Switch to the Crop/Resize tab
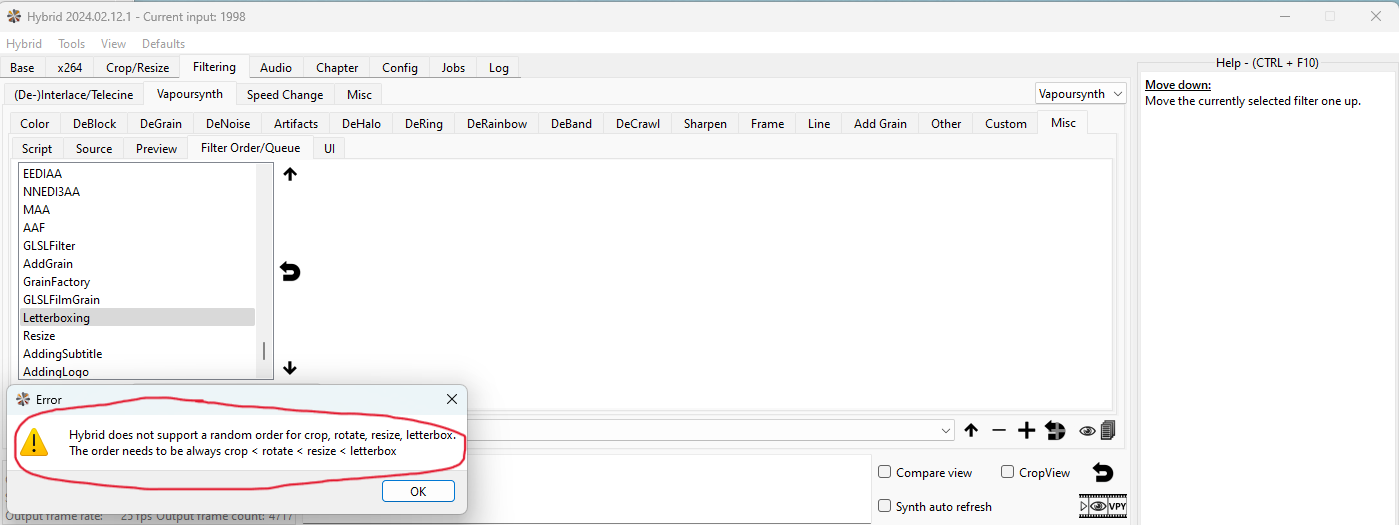The height and width of the screenshot is (525, 1399). click(x=138, y=68)
